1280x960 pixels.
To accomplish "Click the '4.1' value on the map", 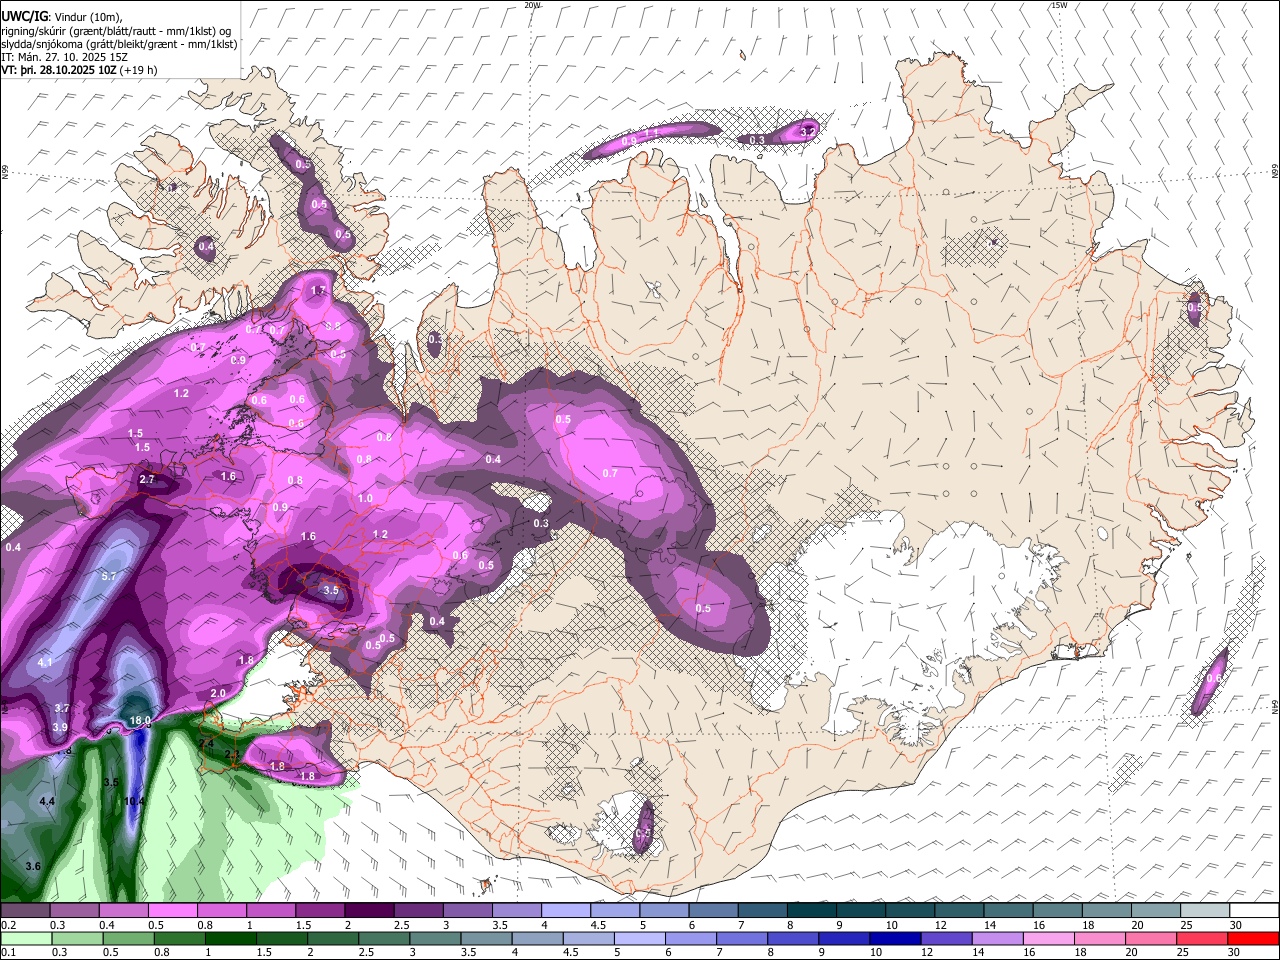I will coord(45,663).
